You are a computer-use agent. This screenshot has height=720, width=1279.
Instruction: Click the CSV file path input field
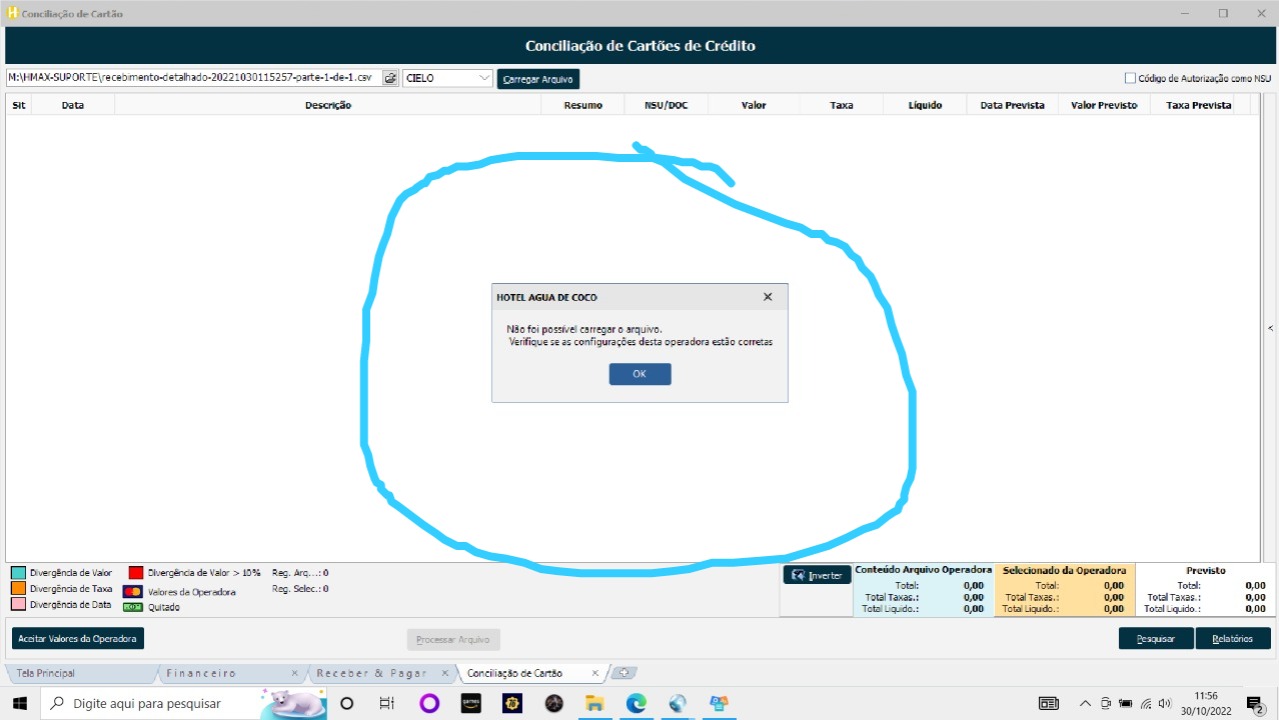click(192, 78)
